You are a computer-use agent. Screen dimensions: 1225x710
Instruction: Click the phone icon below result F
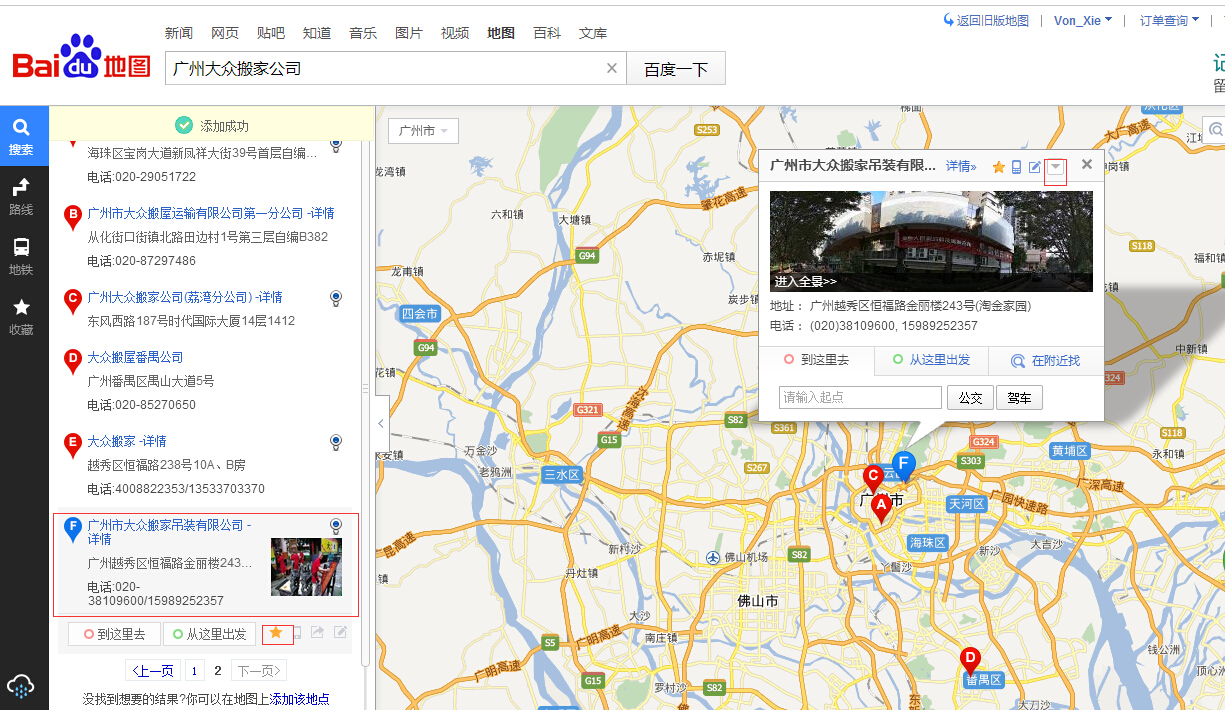(297, 632)
